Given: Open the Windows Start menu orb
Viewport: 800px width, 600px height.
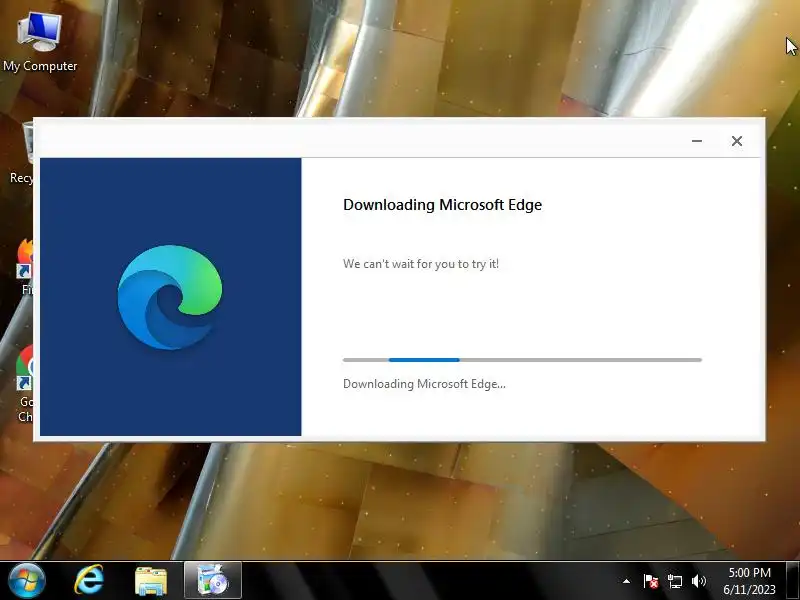Looking at the screenshot, I should (27, 581).
